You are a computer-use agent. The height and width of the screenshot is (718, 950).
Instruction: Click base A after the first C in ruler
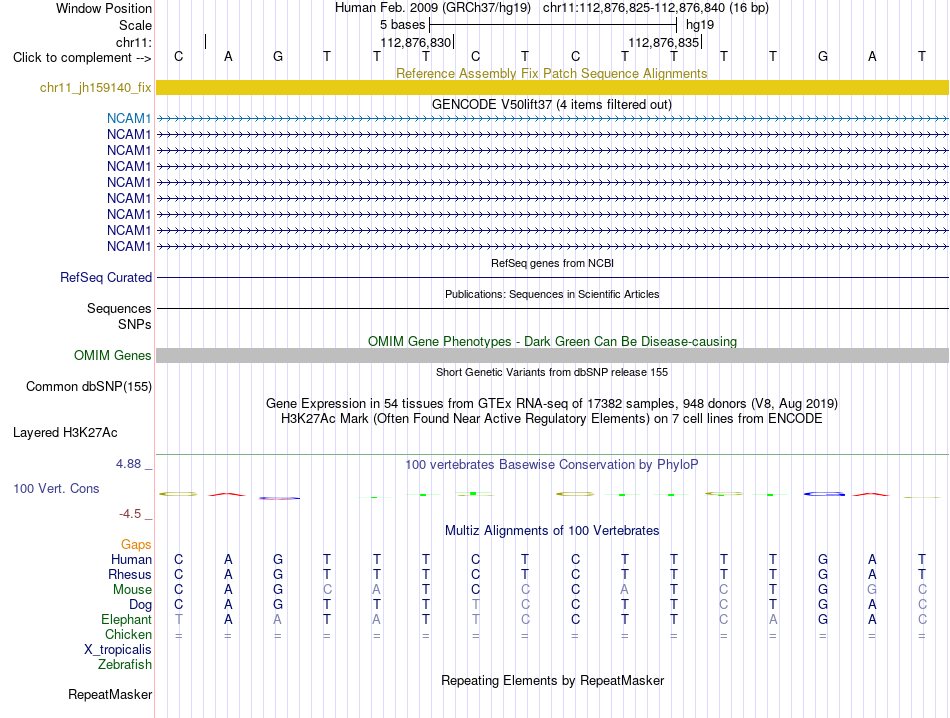click(x=228, y=56)
